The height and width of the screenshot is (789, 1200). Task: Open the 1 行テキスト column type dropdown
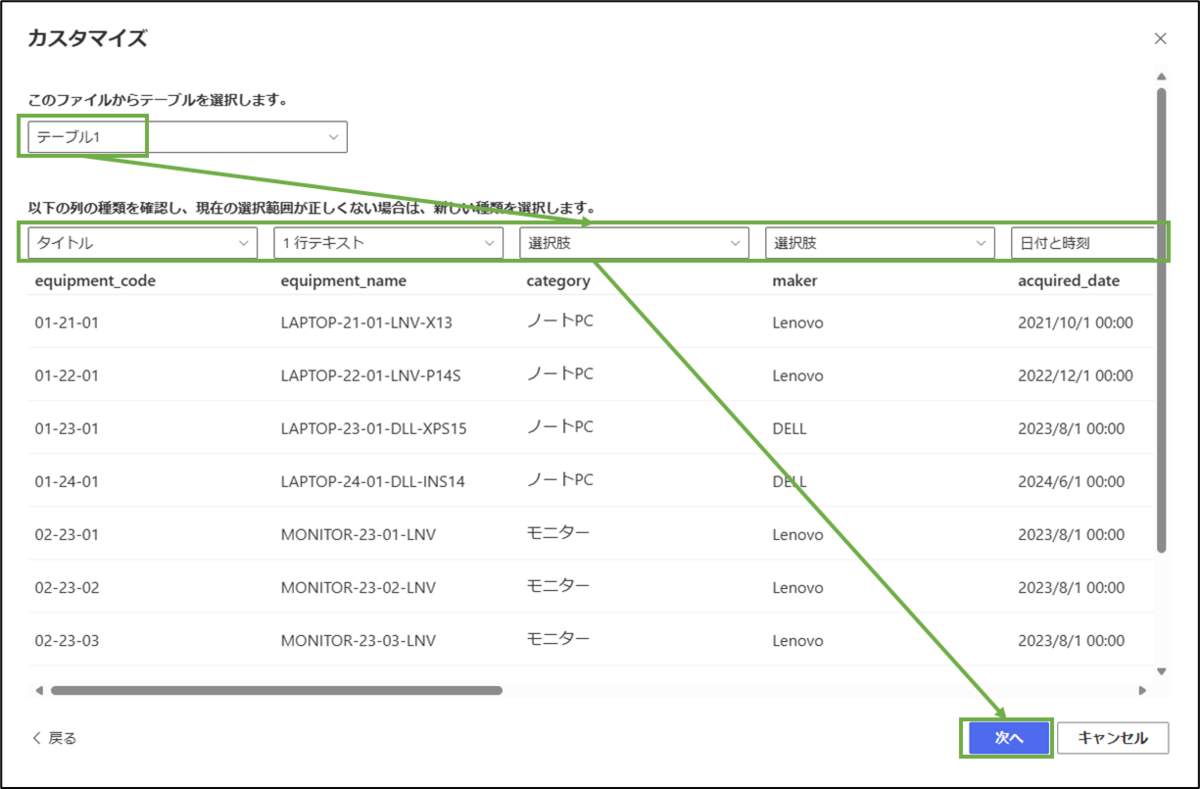(388, 243)
